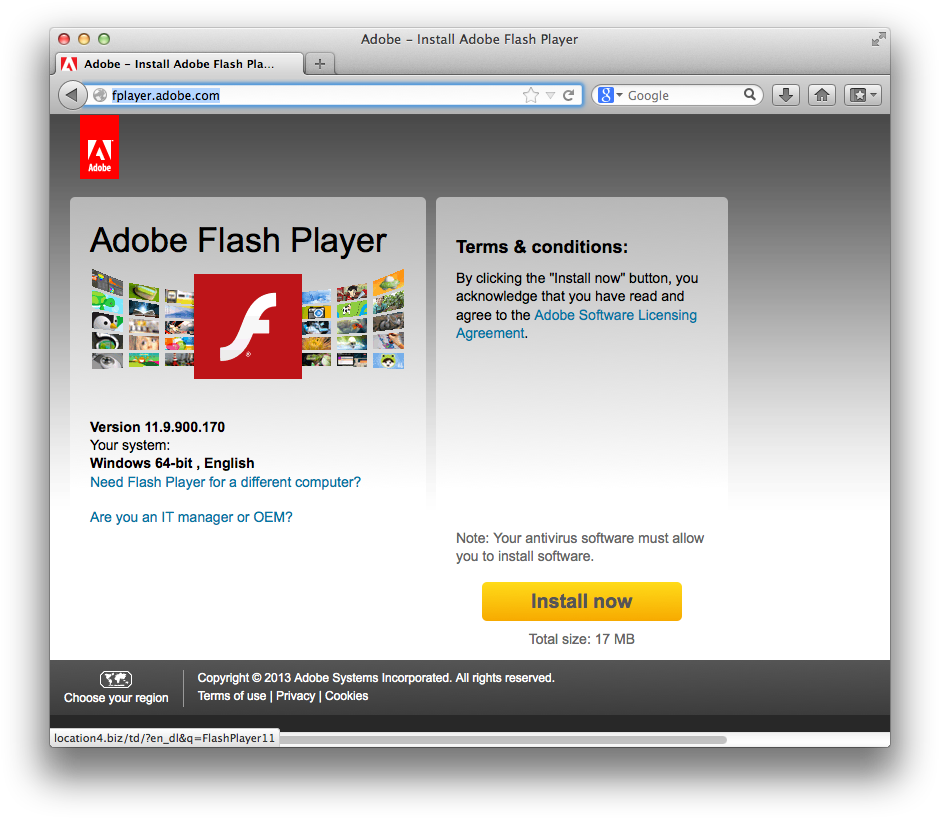Image resolution: width=939 pixels, height=818 pixels.
Task: Open the Choose your region map icon
Action: click(x=116, y=679)
